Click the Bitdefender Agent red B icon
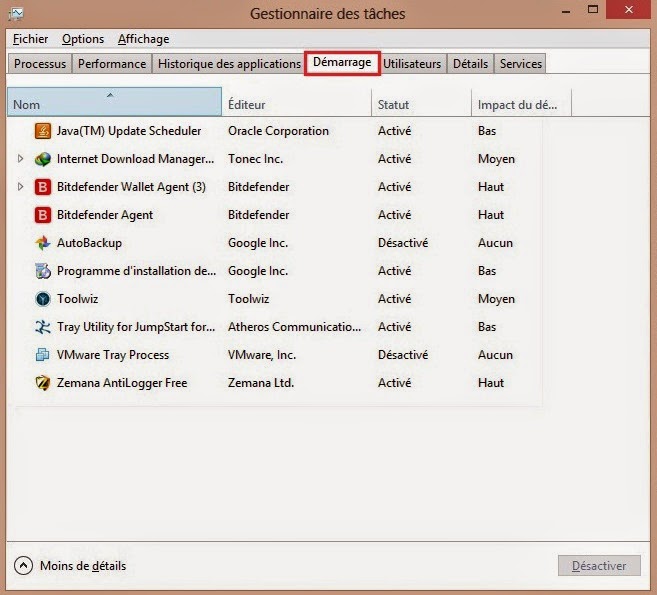This screenshot has height=595, width=657. [x=42, y=215]
